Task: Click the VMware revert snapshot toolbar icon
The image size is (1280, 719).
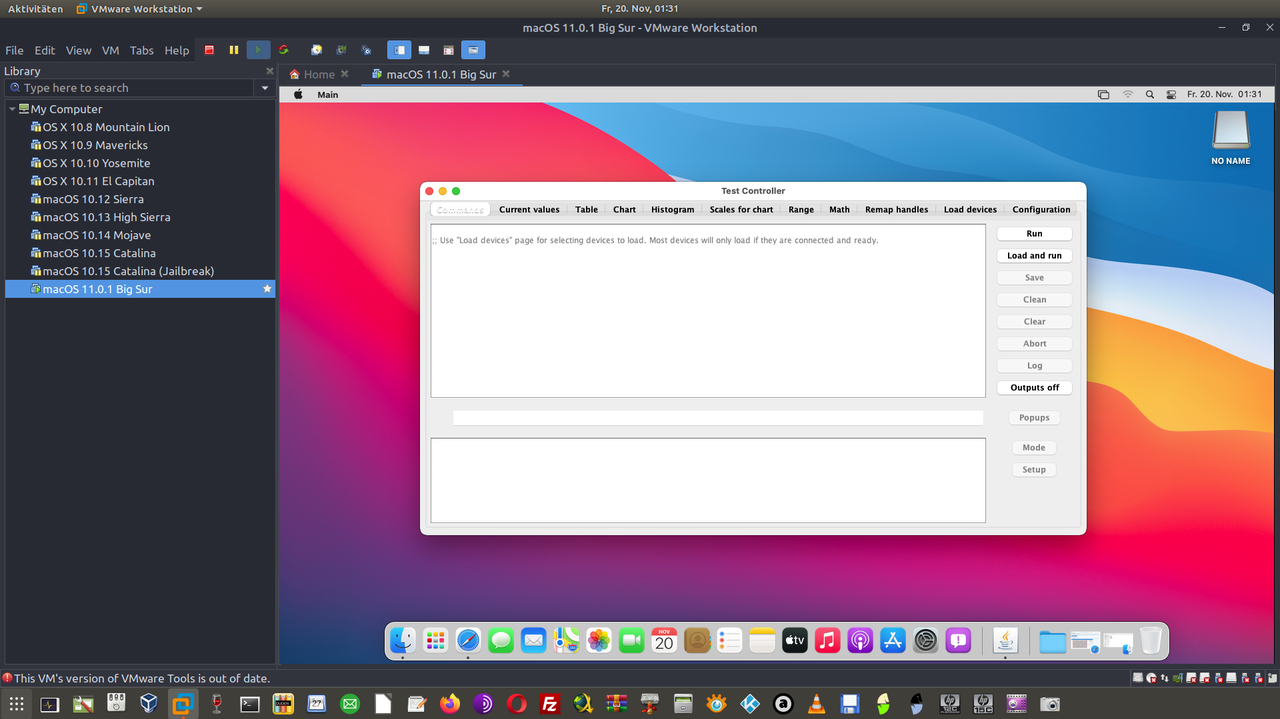Action: (x=341, y=50)
